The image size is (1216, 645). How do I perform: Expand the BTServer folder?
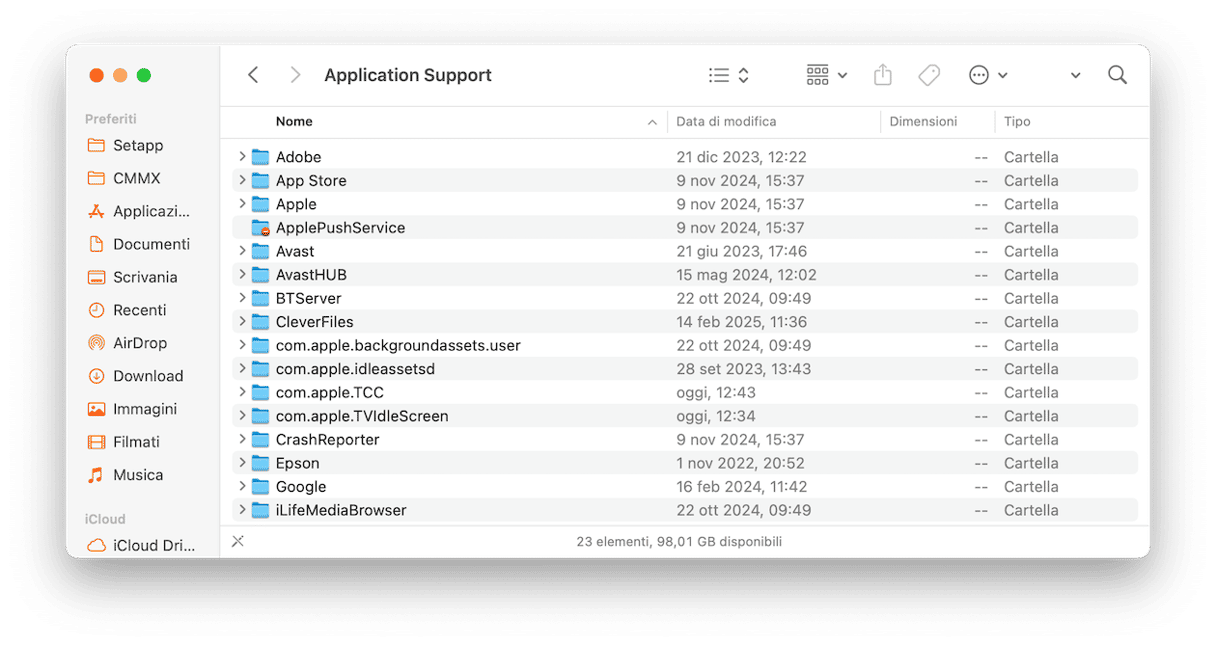pyautogui.click(x=242, y=298)
